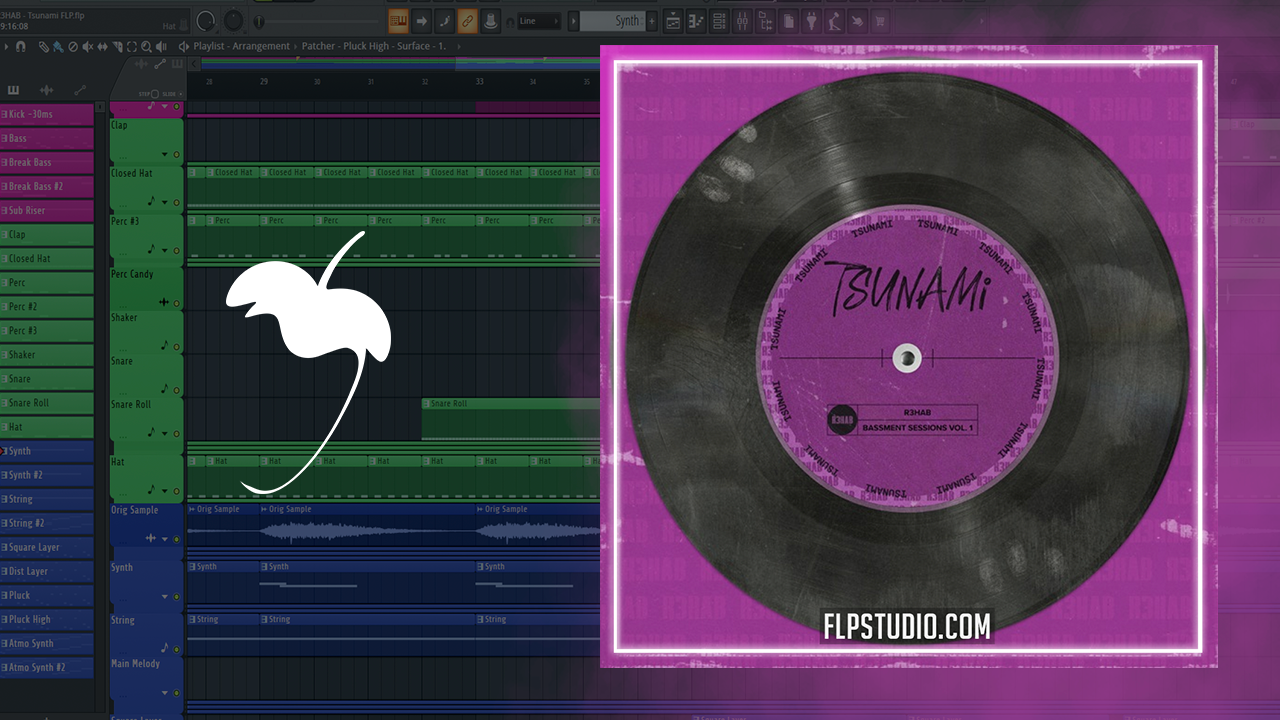This screenshot has height=720, width=1280.
Task: Expand the Clap track options arrow
Action: (165, 155)
